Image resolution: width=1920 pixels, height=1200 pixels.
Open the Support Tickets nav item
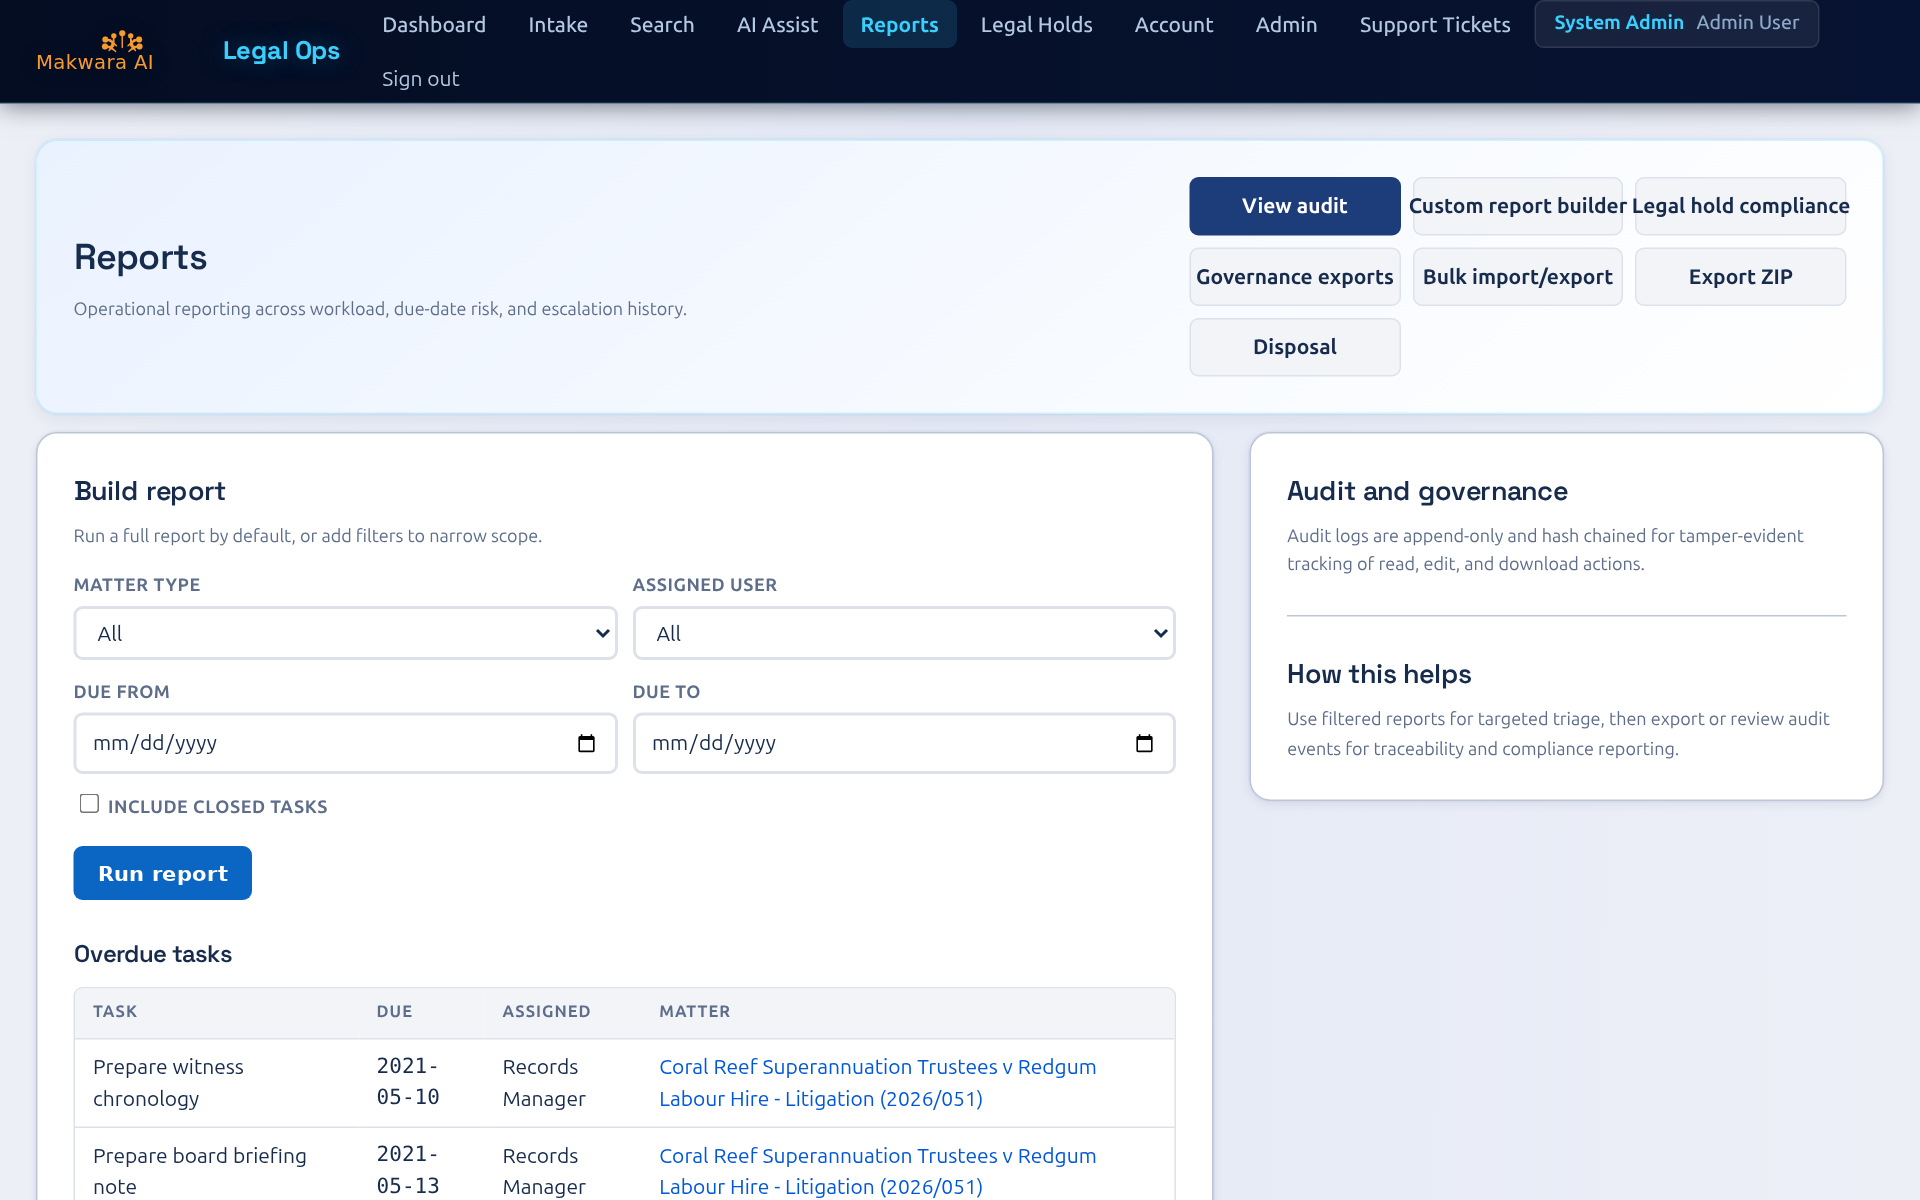pyautogui.click(x=1434, y=25)
